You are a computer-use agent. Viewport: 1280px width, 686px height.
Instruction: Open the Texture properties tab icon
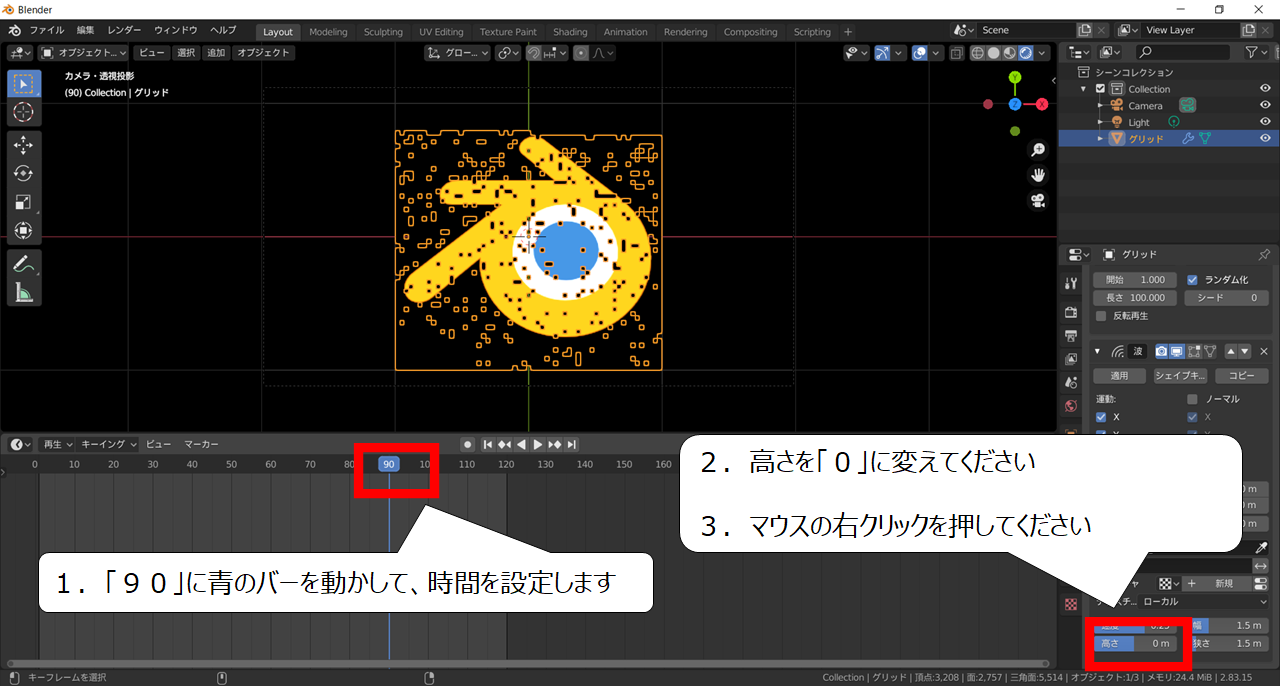point(1071,604)
